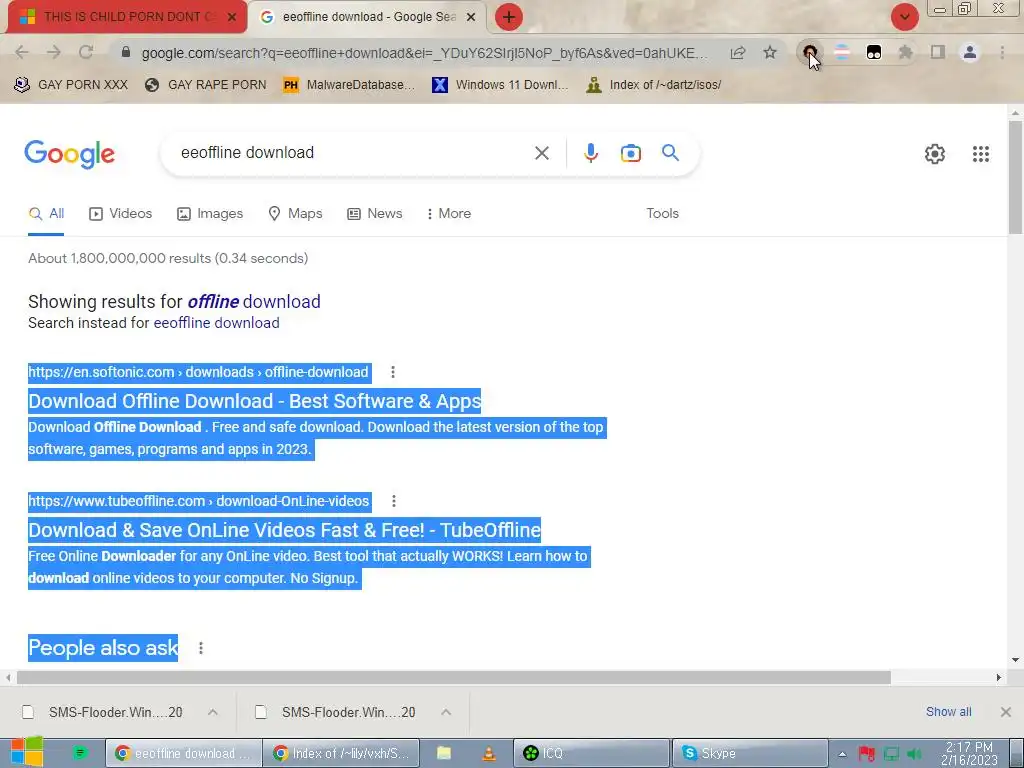This screenshot has height=768, width=1024.
Task: Open the MalwareDatabase bookmark
Action: [349, 85]
